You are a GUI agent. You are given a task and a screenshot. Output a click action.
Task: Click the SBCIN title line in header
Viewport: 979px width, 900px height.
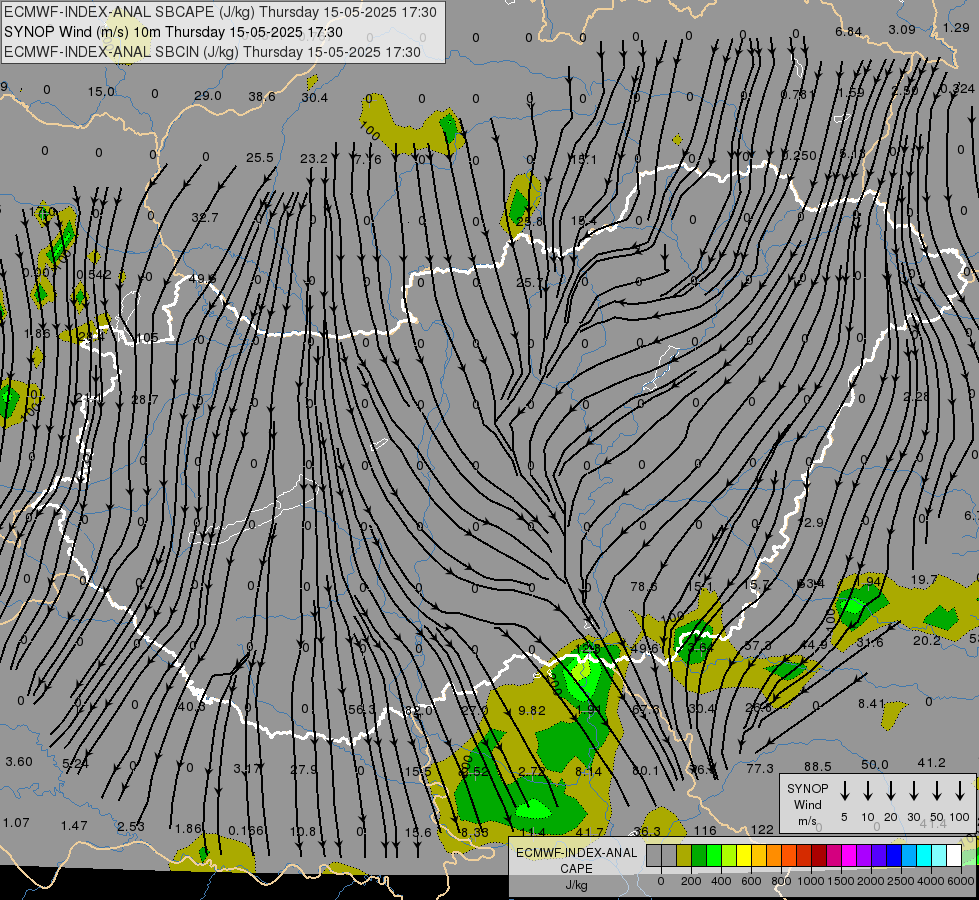point(212,52)
